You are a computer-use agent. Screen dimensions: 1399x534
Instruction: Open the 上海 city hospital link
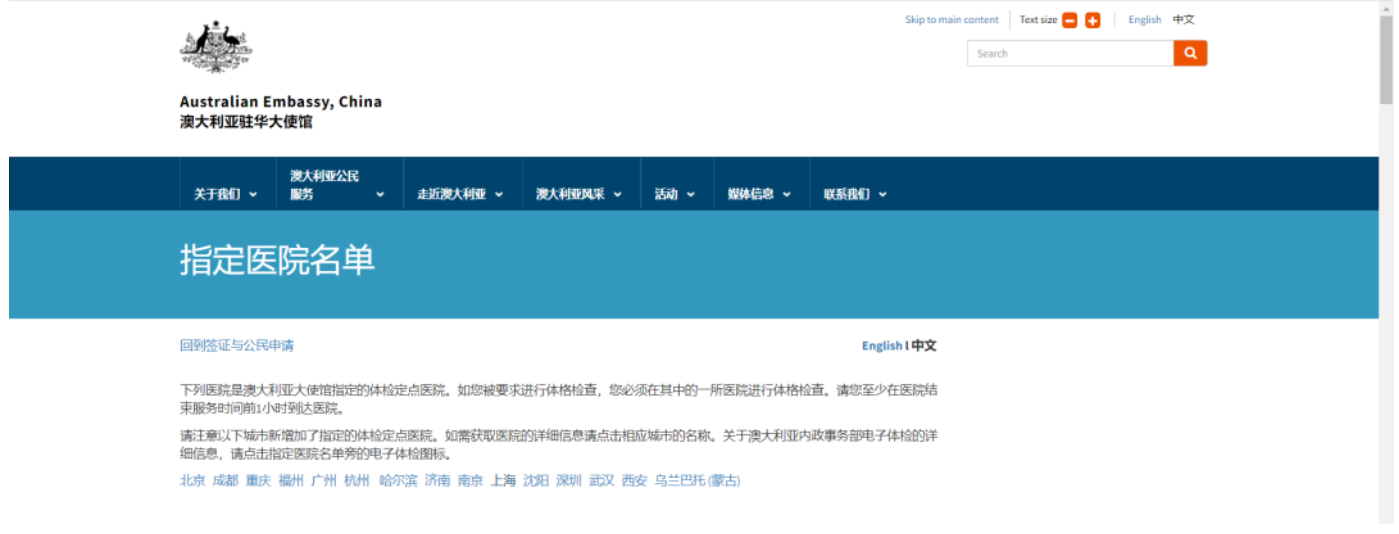[x=503, y=481]
